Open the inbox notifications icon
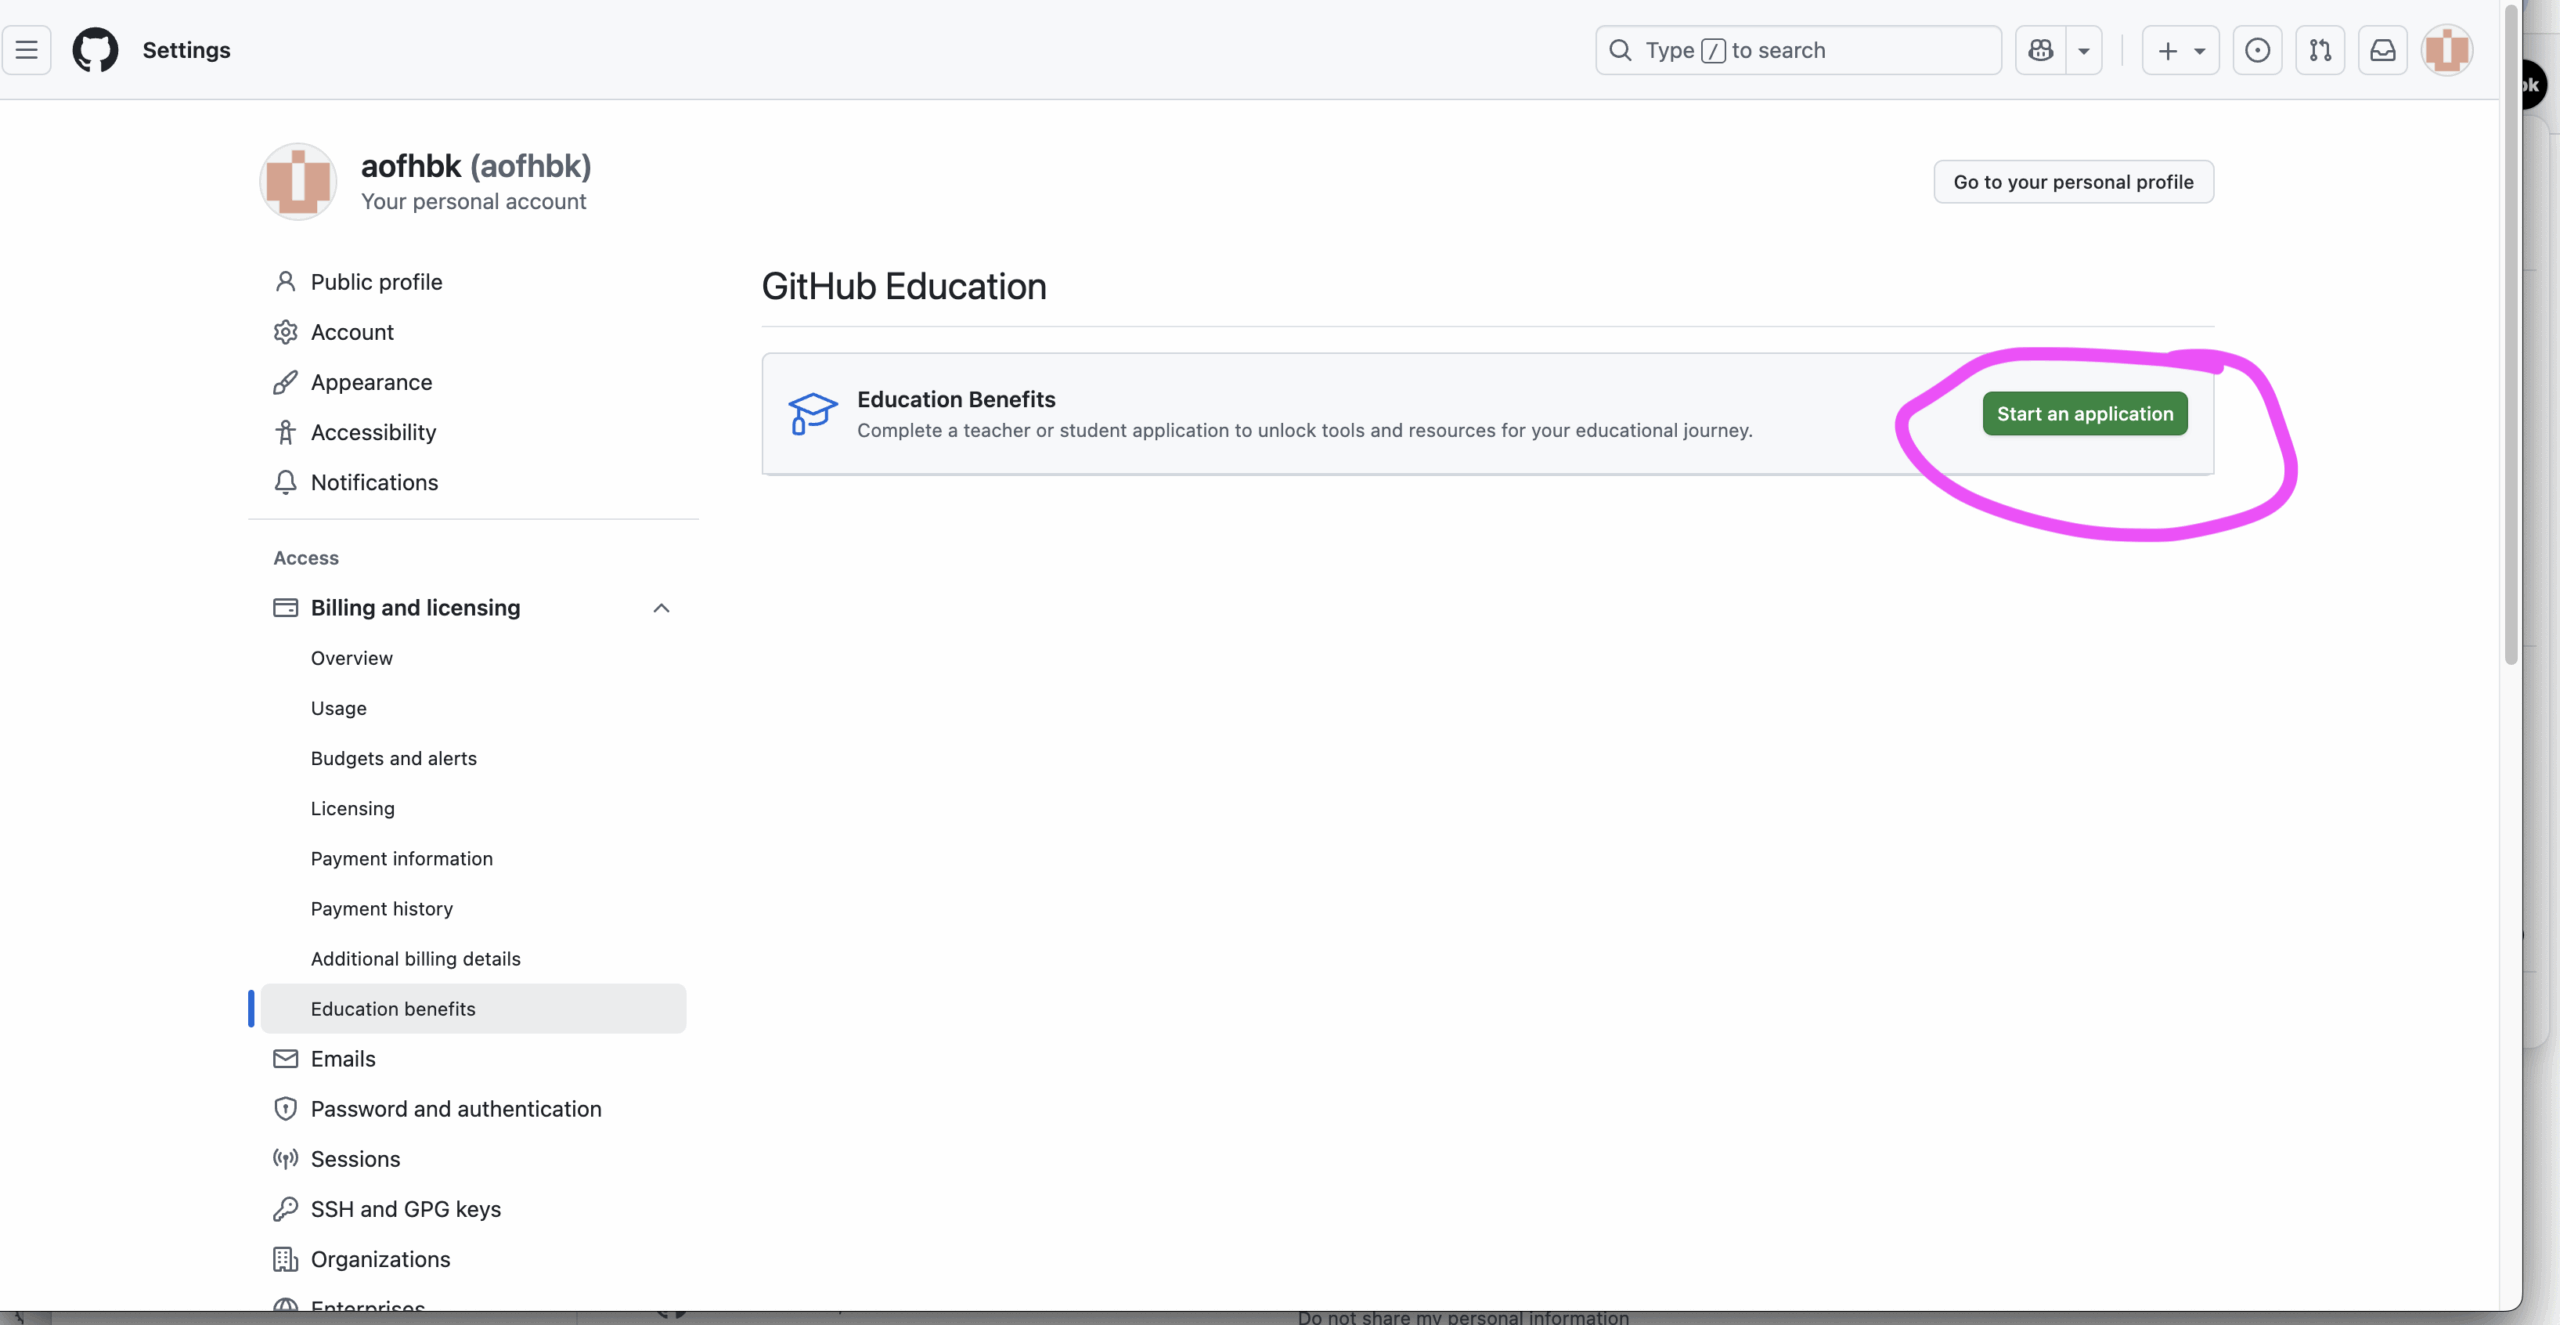 tap(2383, 49)
